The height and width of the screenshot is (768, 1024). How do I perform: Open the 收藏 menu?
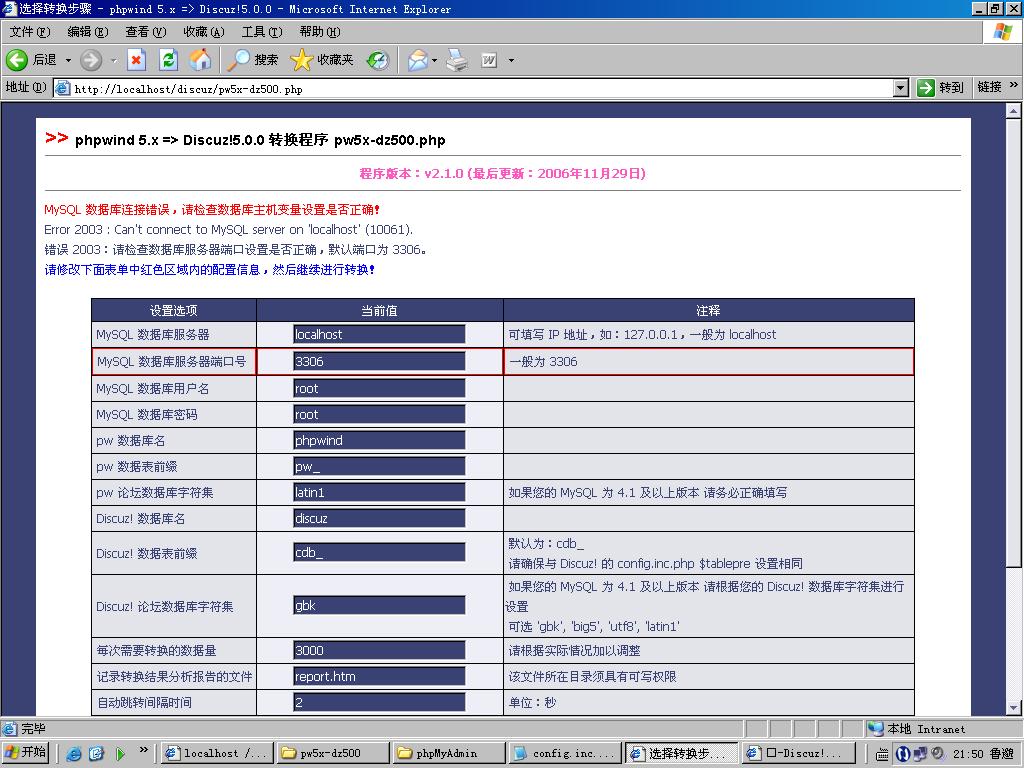click(203, 31)
